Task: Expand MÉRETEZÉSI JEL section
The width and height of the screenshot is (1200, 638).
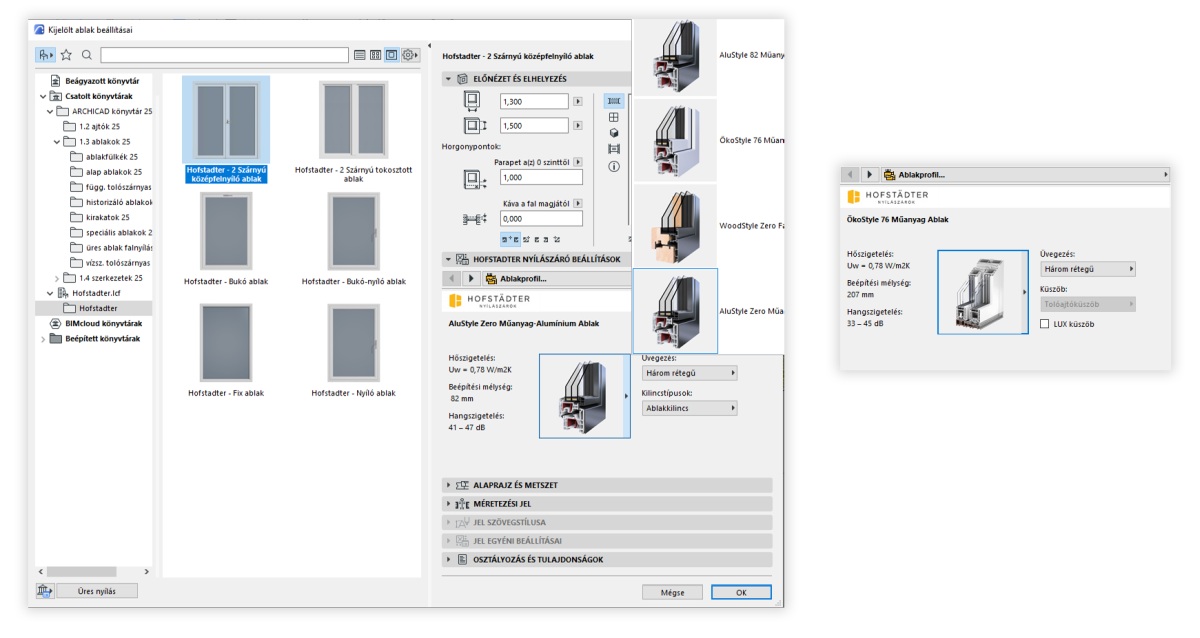Action: (x=448, y=503)
